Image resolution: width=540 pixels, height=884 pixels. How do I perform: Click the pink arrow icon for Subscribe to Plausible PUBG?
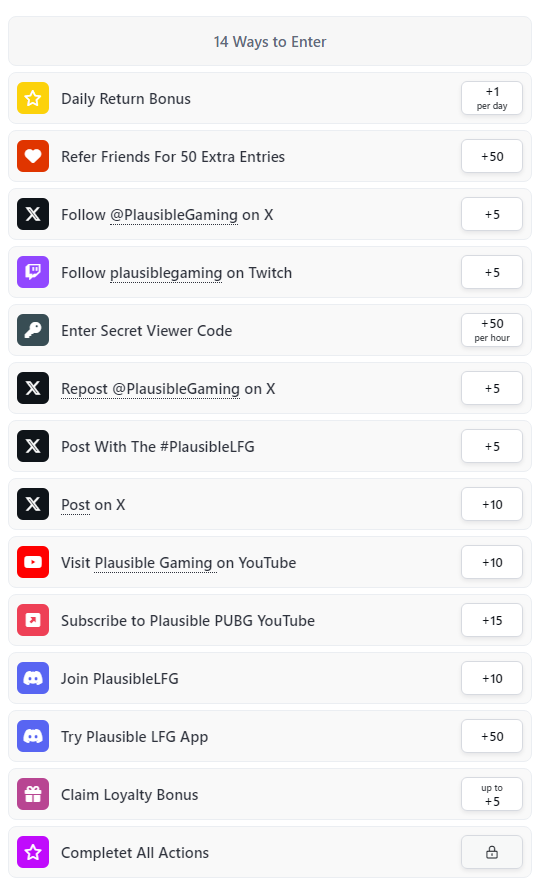click(x=33, y=620)
